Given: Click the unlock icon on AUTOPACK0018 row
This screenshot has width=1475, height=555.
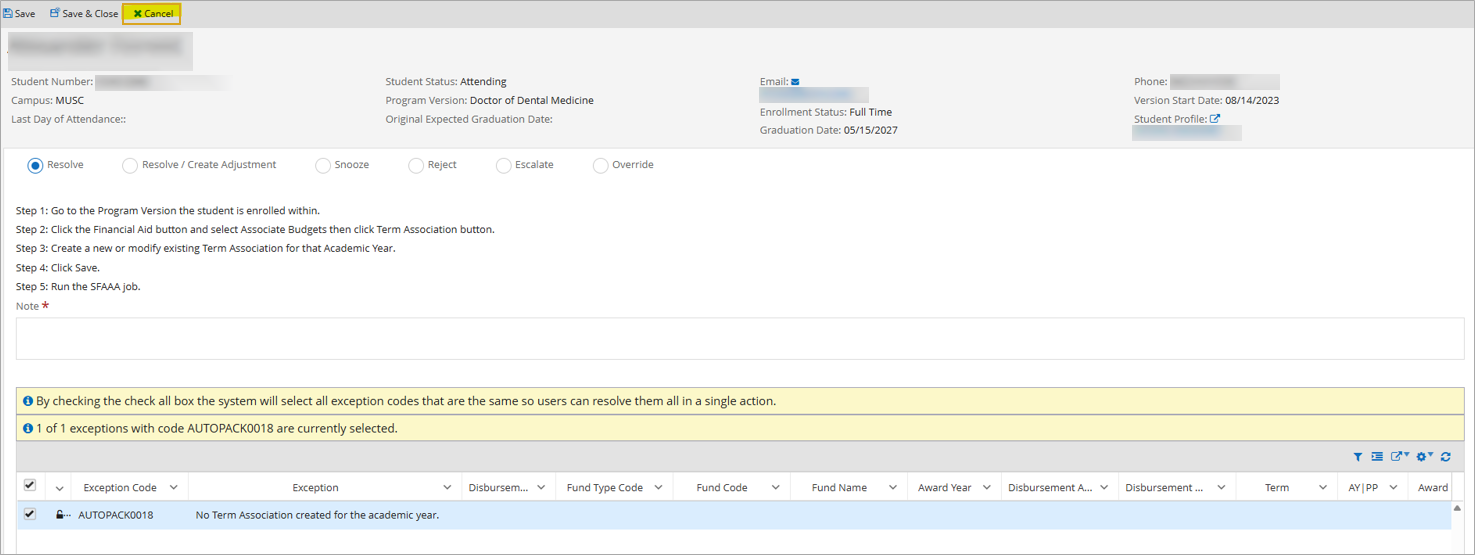Looking at the screenshot, I should (x=61, y=515).
